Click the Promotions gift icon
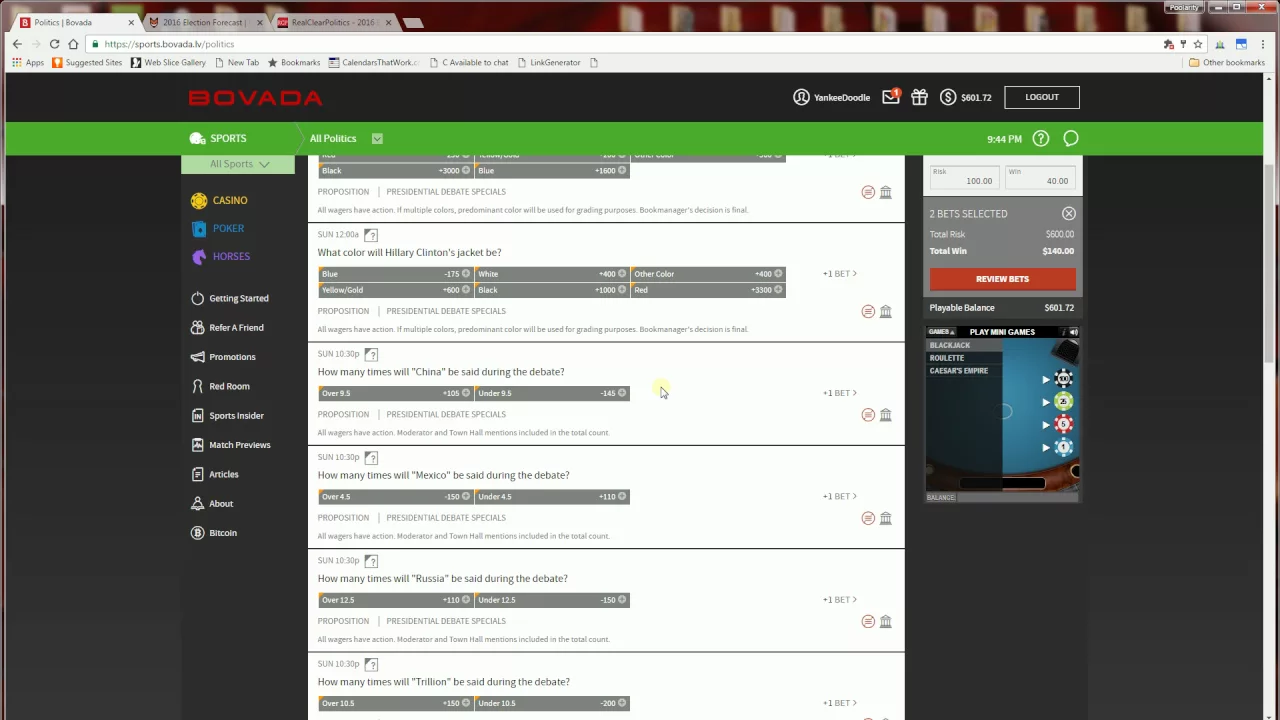The width and height of the screenshot is (1280, 720). (x=197, y=356)
